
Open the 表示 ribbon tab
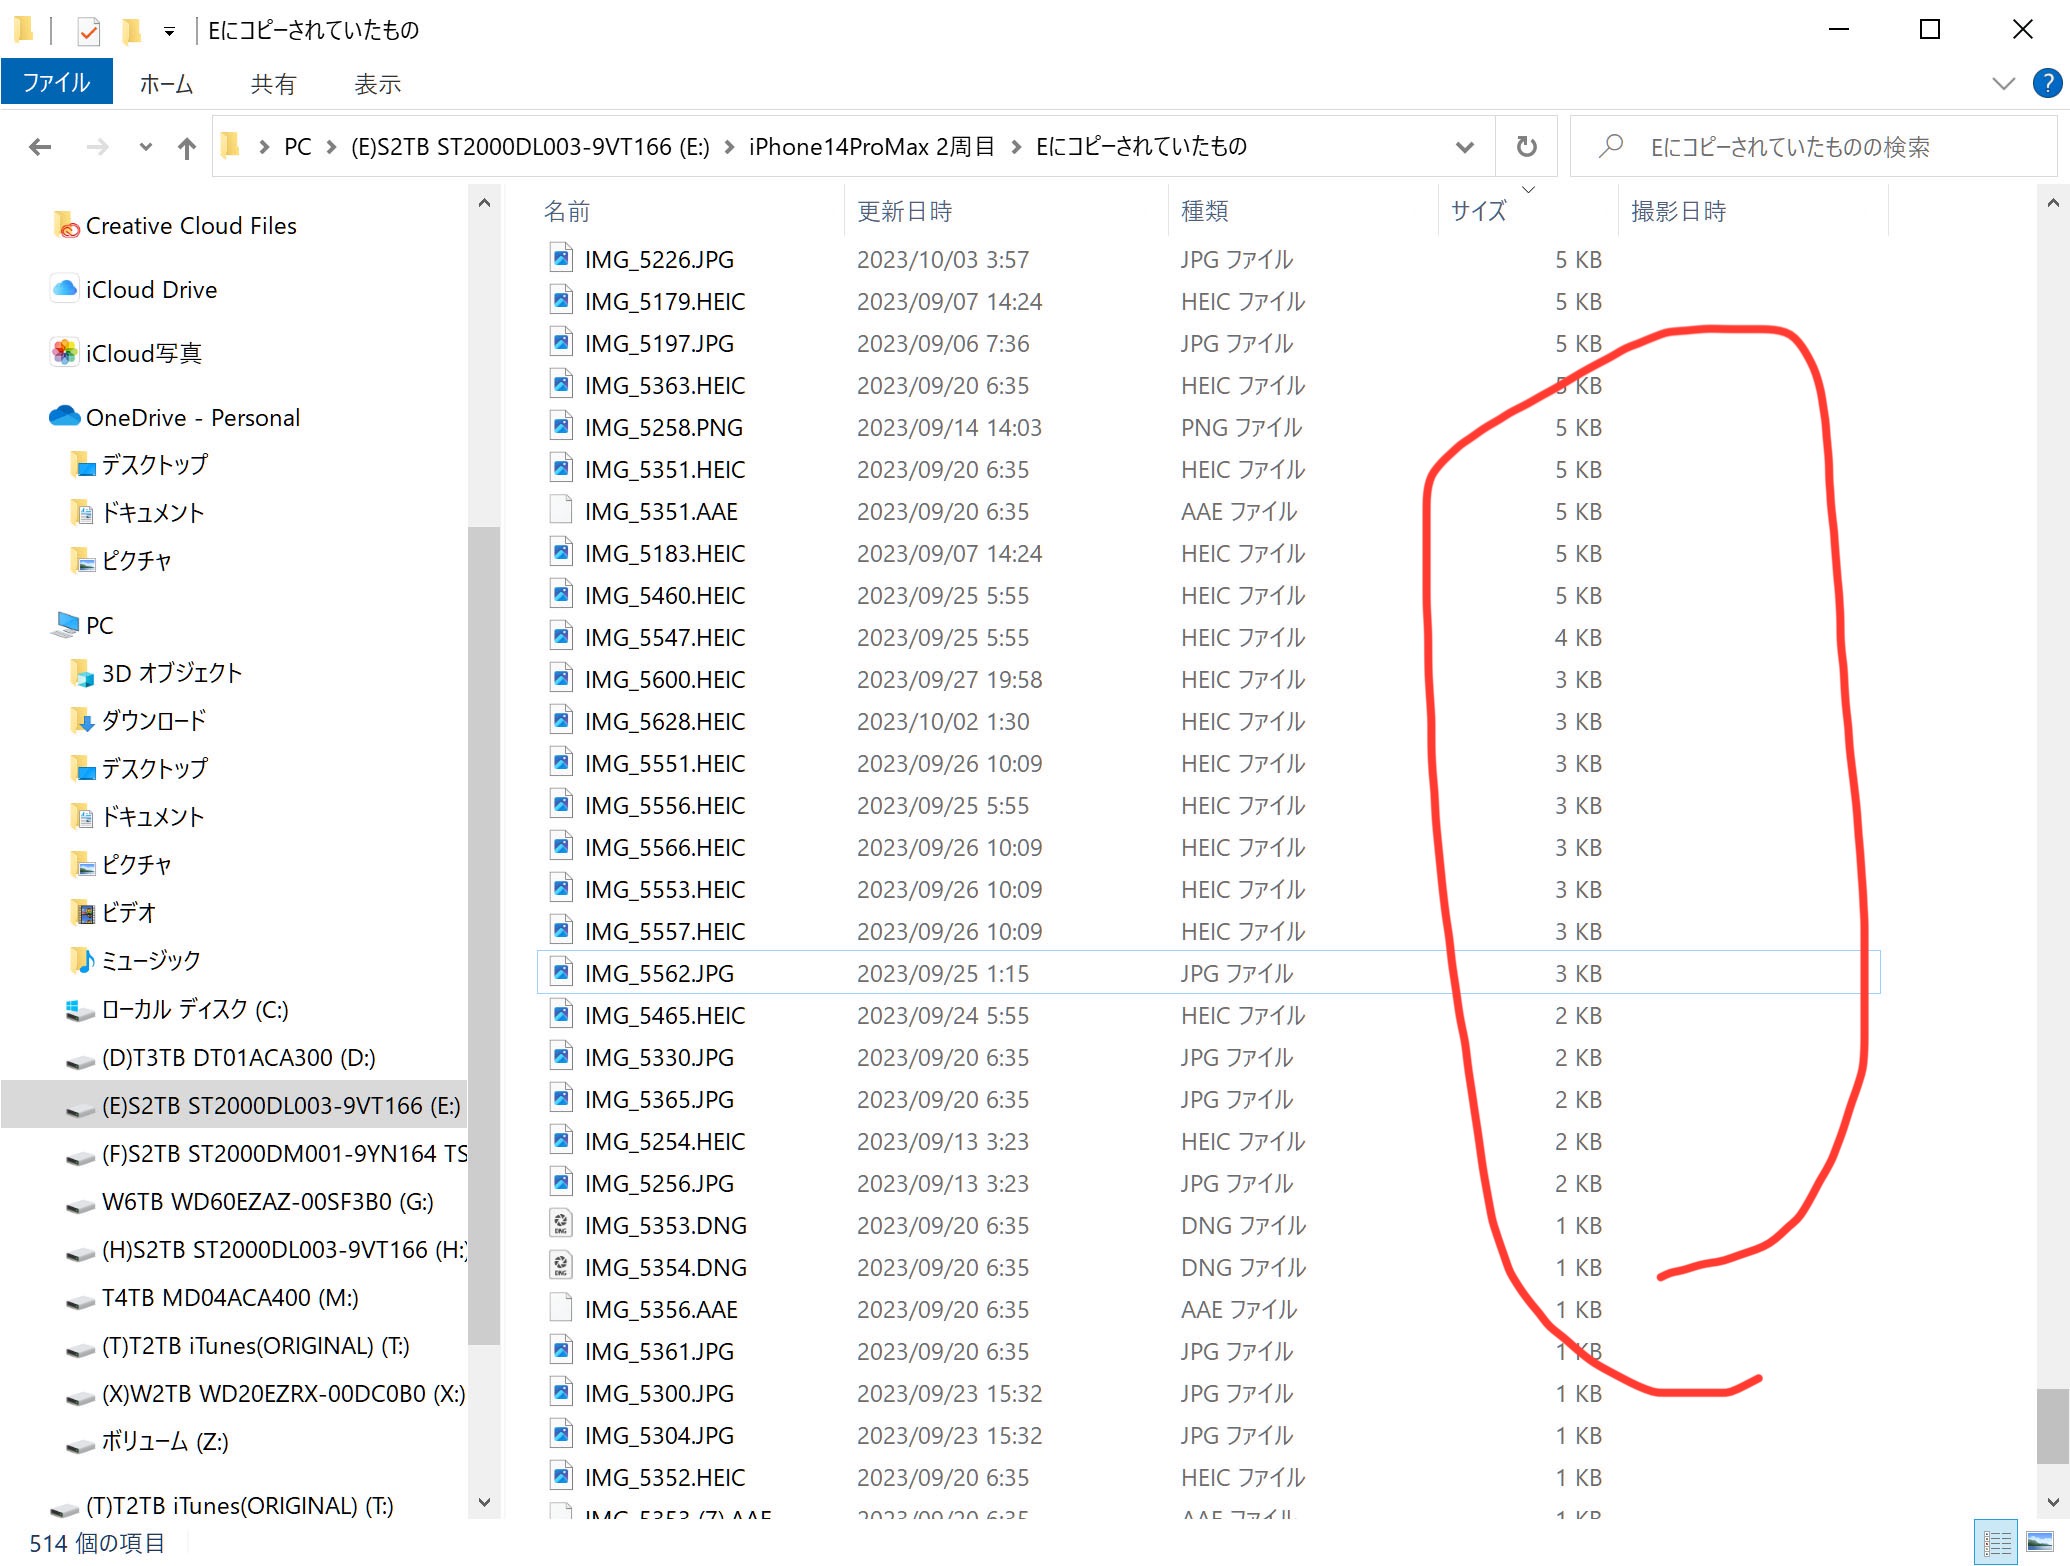click(377, 84)
